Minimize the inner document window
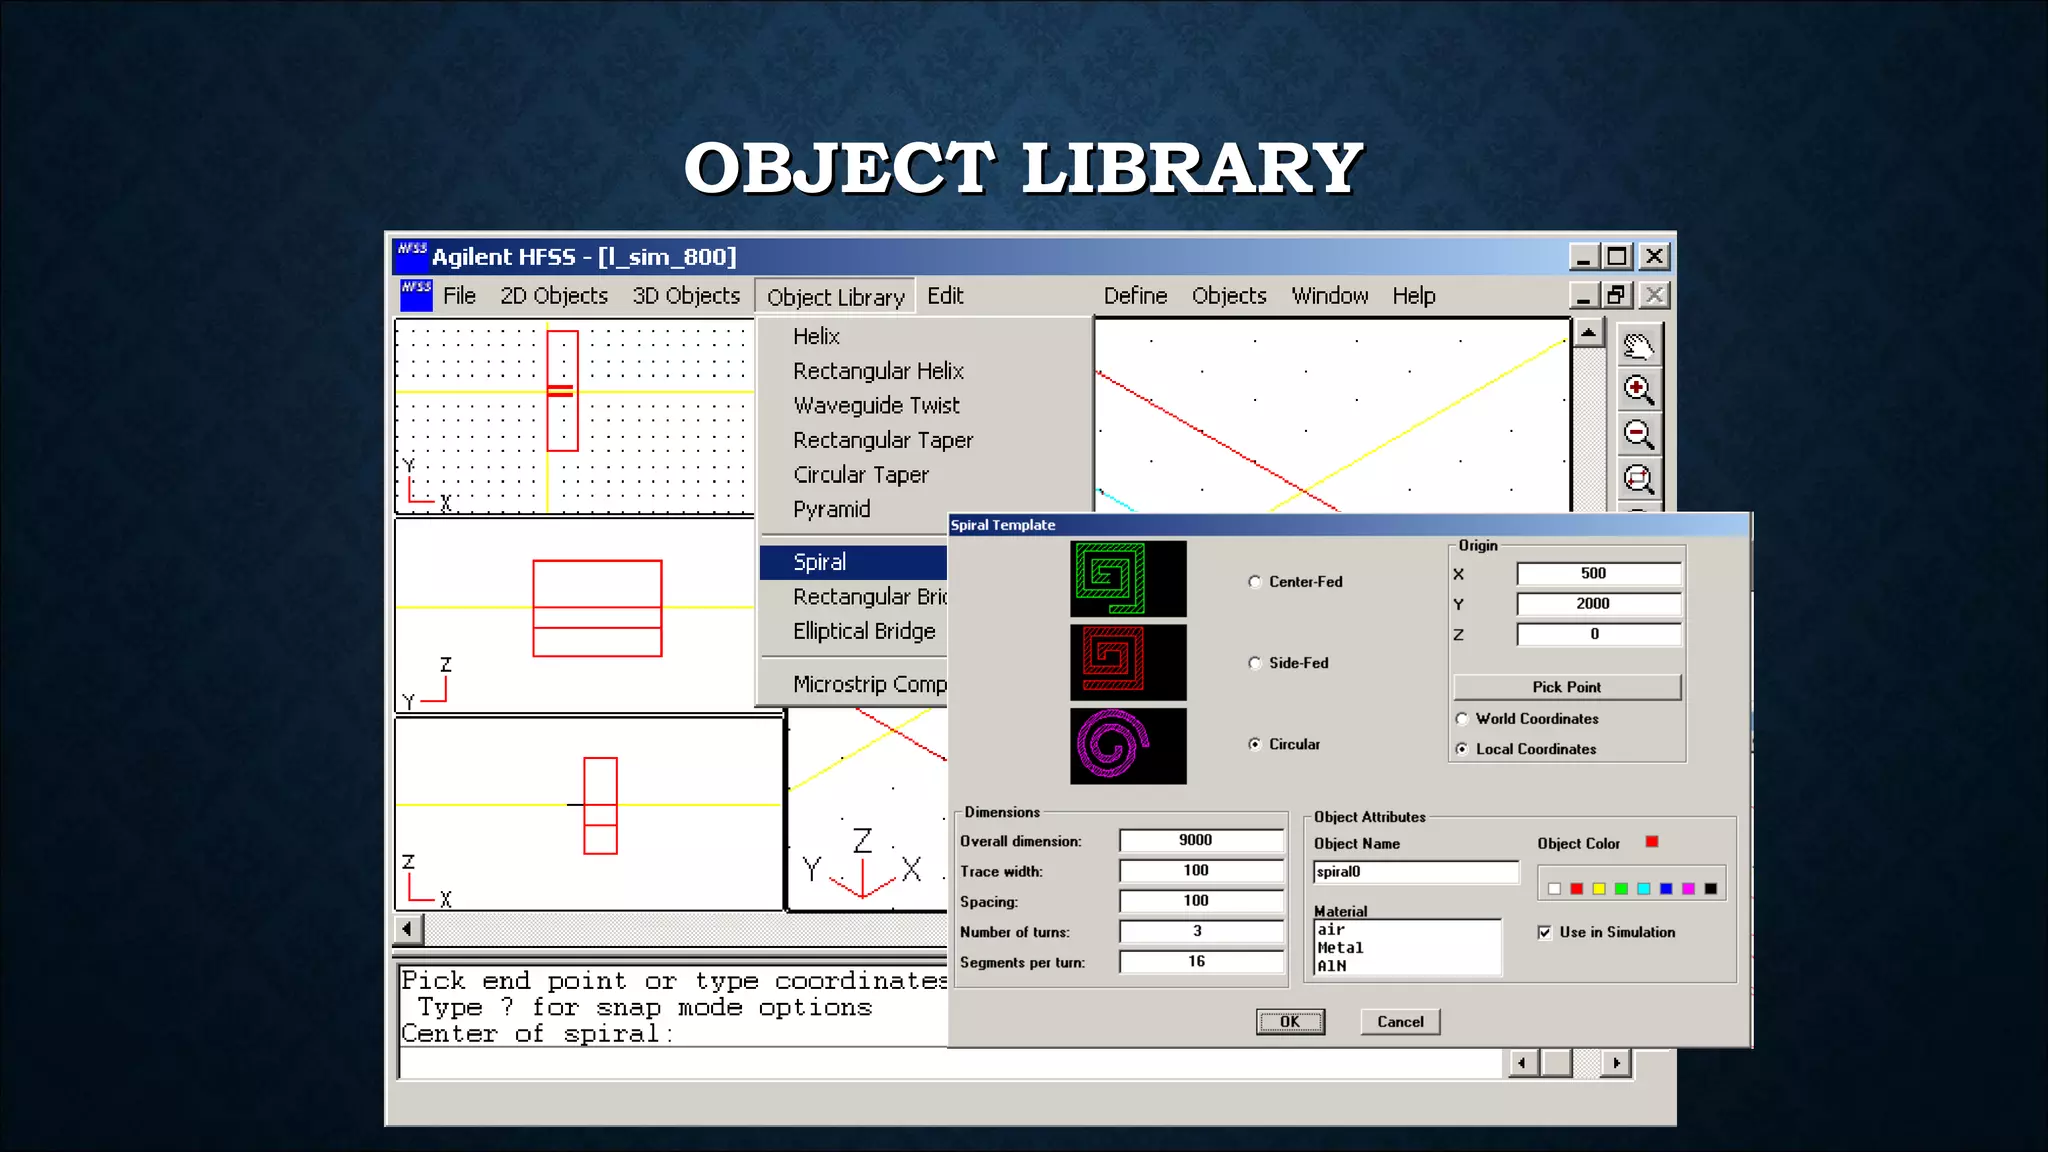Image resolution: width=2048 pixels, height=1152 pixels. 1582,296
